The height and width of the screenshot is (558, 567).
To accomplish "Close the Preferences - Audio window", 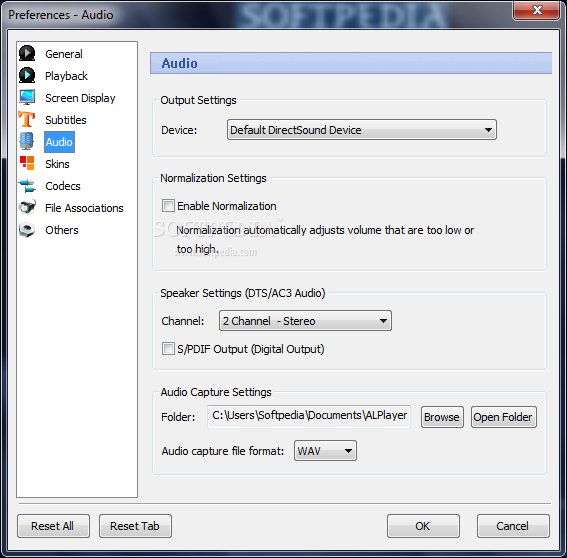I will [536, 10].
